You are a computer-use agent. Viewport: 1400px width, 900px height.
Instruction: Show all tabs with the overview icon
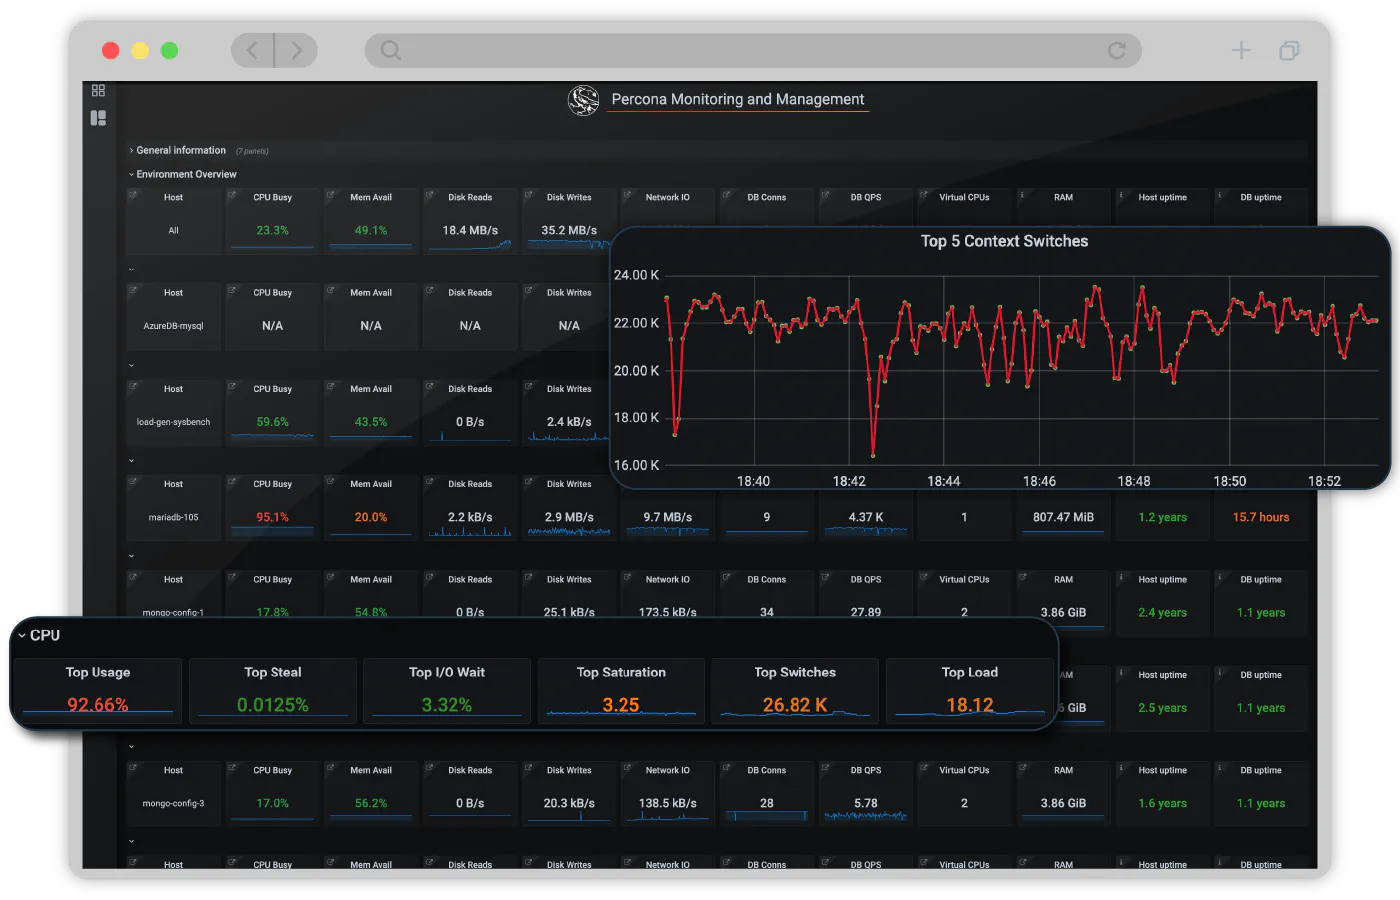click(1289, 50)
